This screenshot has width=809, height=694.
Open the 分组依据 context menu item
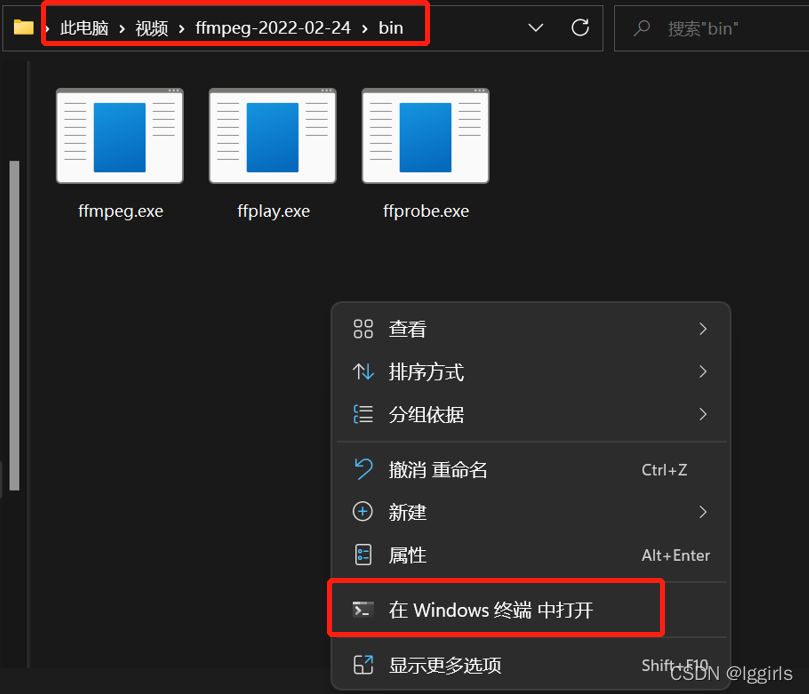tap(531, 414)
